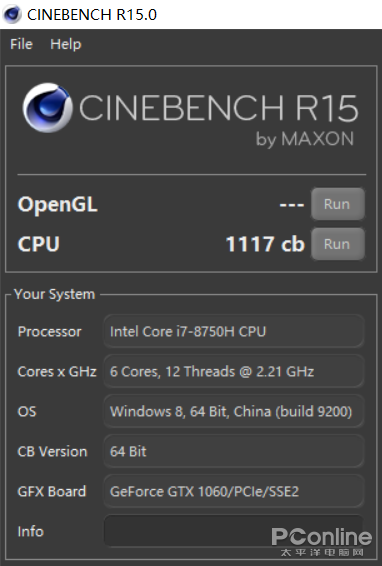382x566 pixels.
Task: Select the OS field showing Windows 8
Action: coord(233,412)
